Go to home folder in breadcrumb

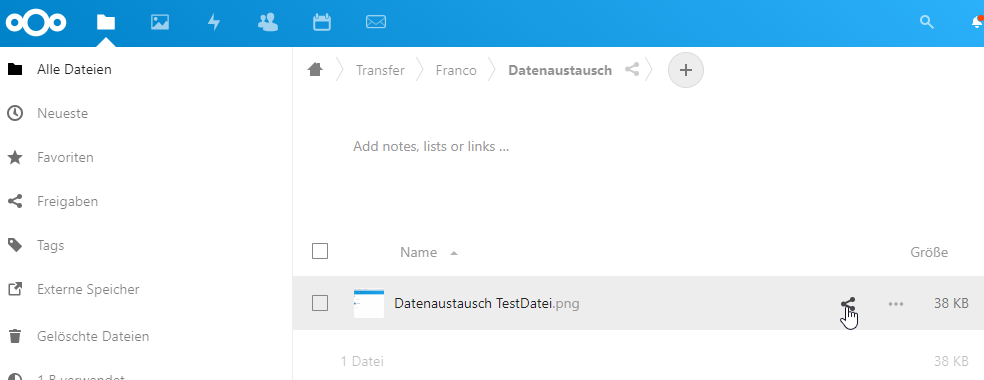(x=315, y=70)
